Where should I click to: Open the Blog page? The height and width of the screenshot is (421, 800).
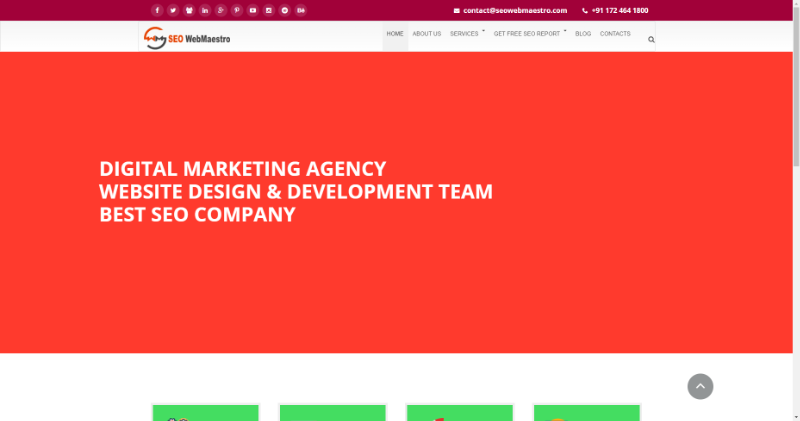coord(583,34)
